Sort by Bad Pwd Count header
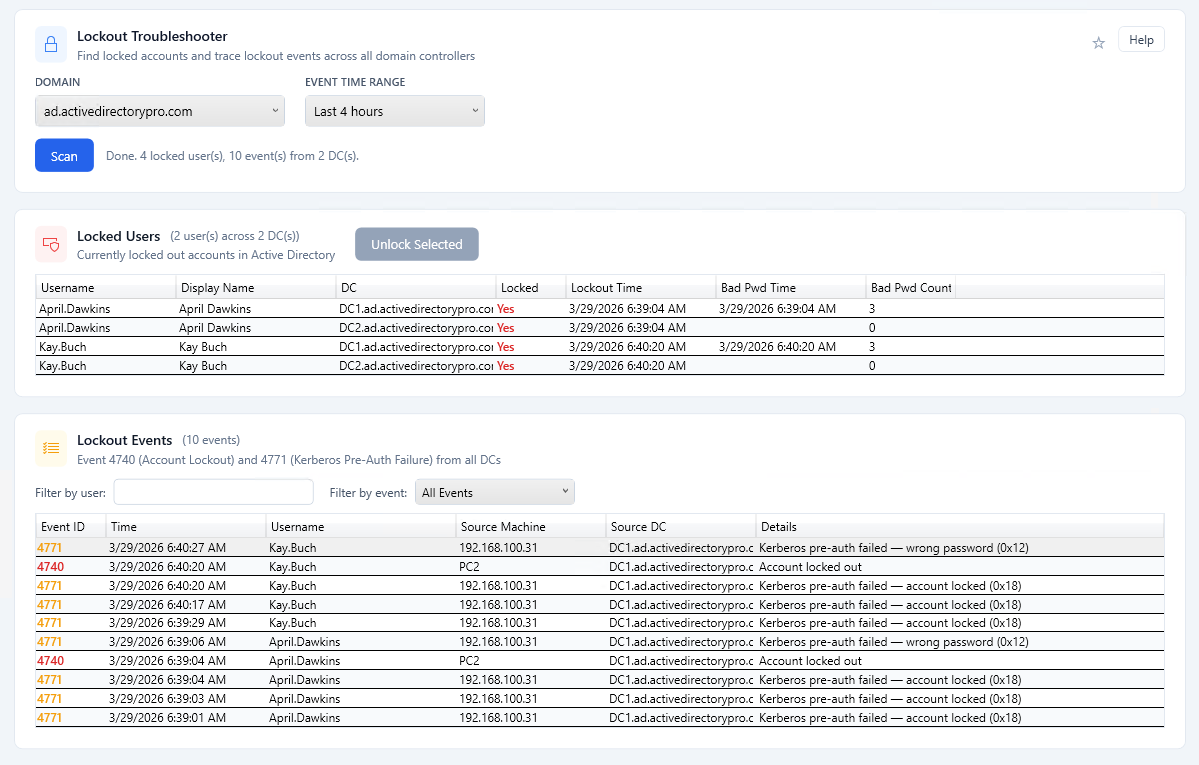This screenshot has width=1199, height=765. pyautogui.click(x=911, y=288)
